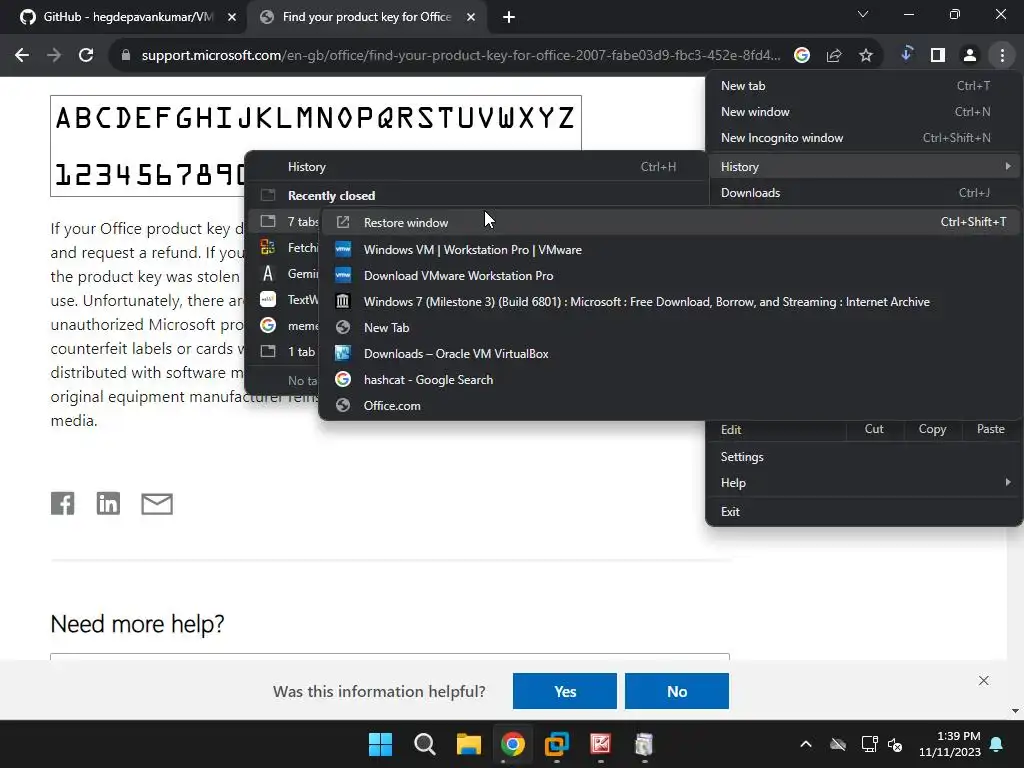Open the downloads extension icon
The image size is (1024, 768).
[906, 55]
